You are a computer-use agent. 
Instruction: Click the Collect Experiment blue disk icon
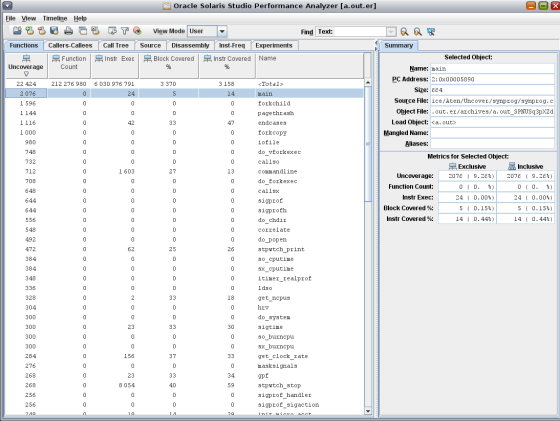point(54,31)
